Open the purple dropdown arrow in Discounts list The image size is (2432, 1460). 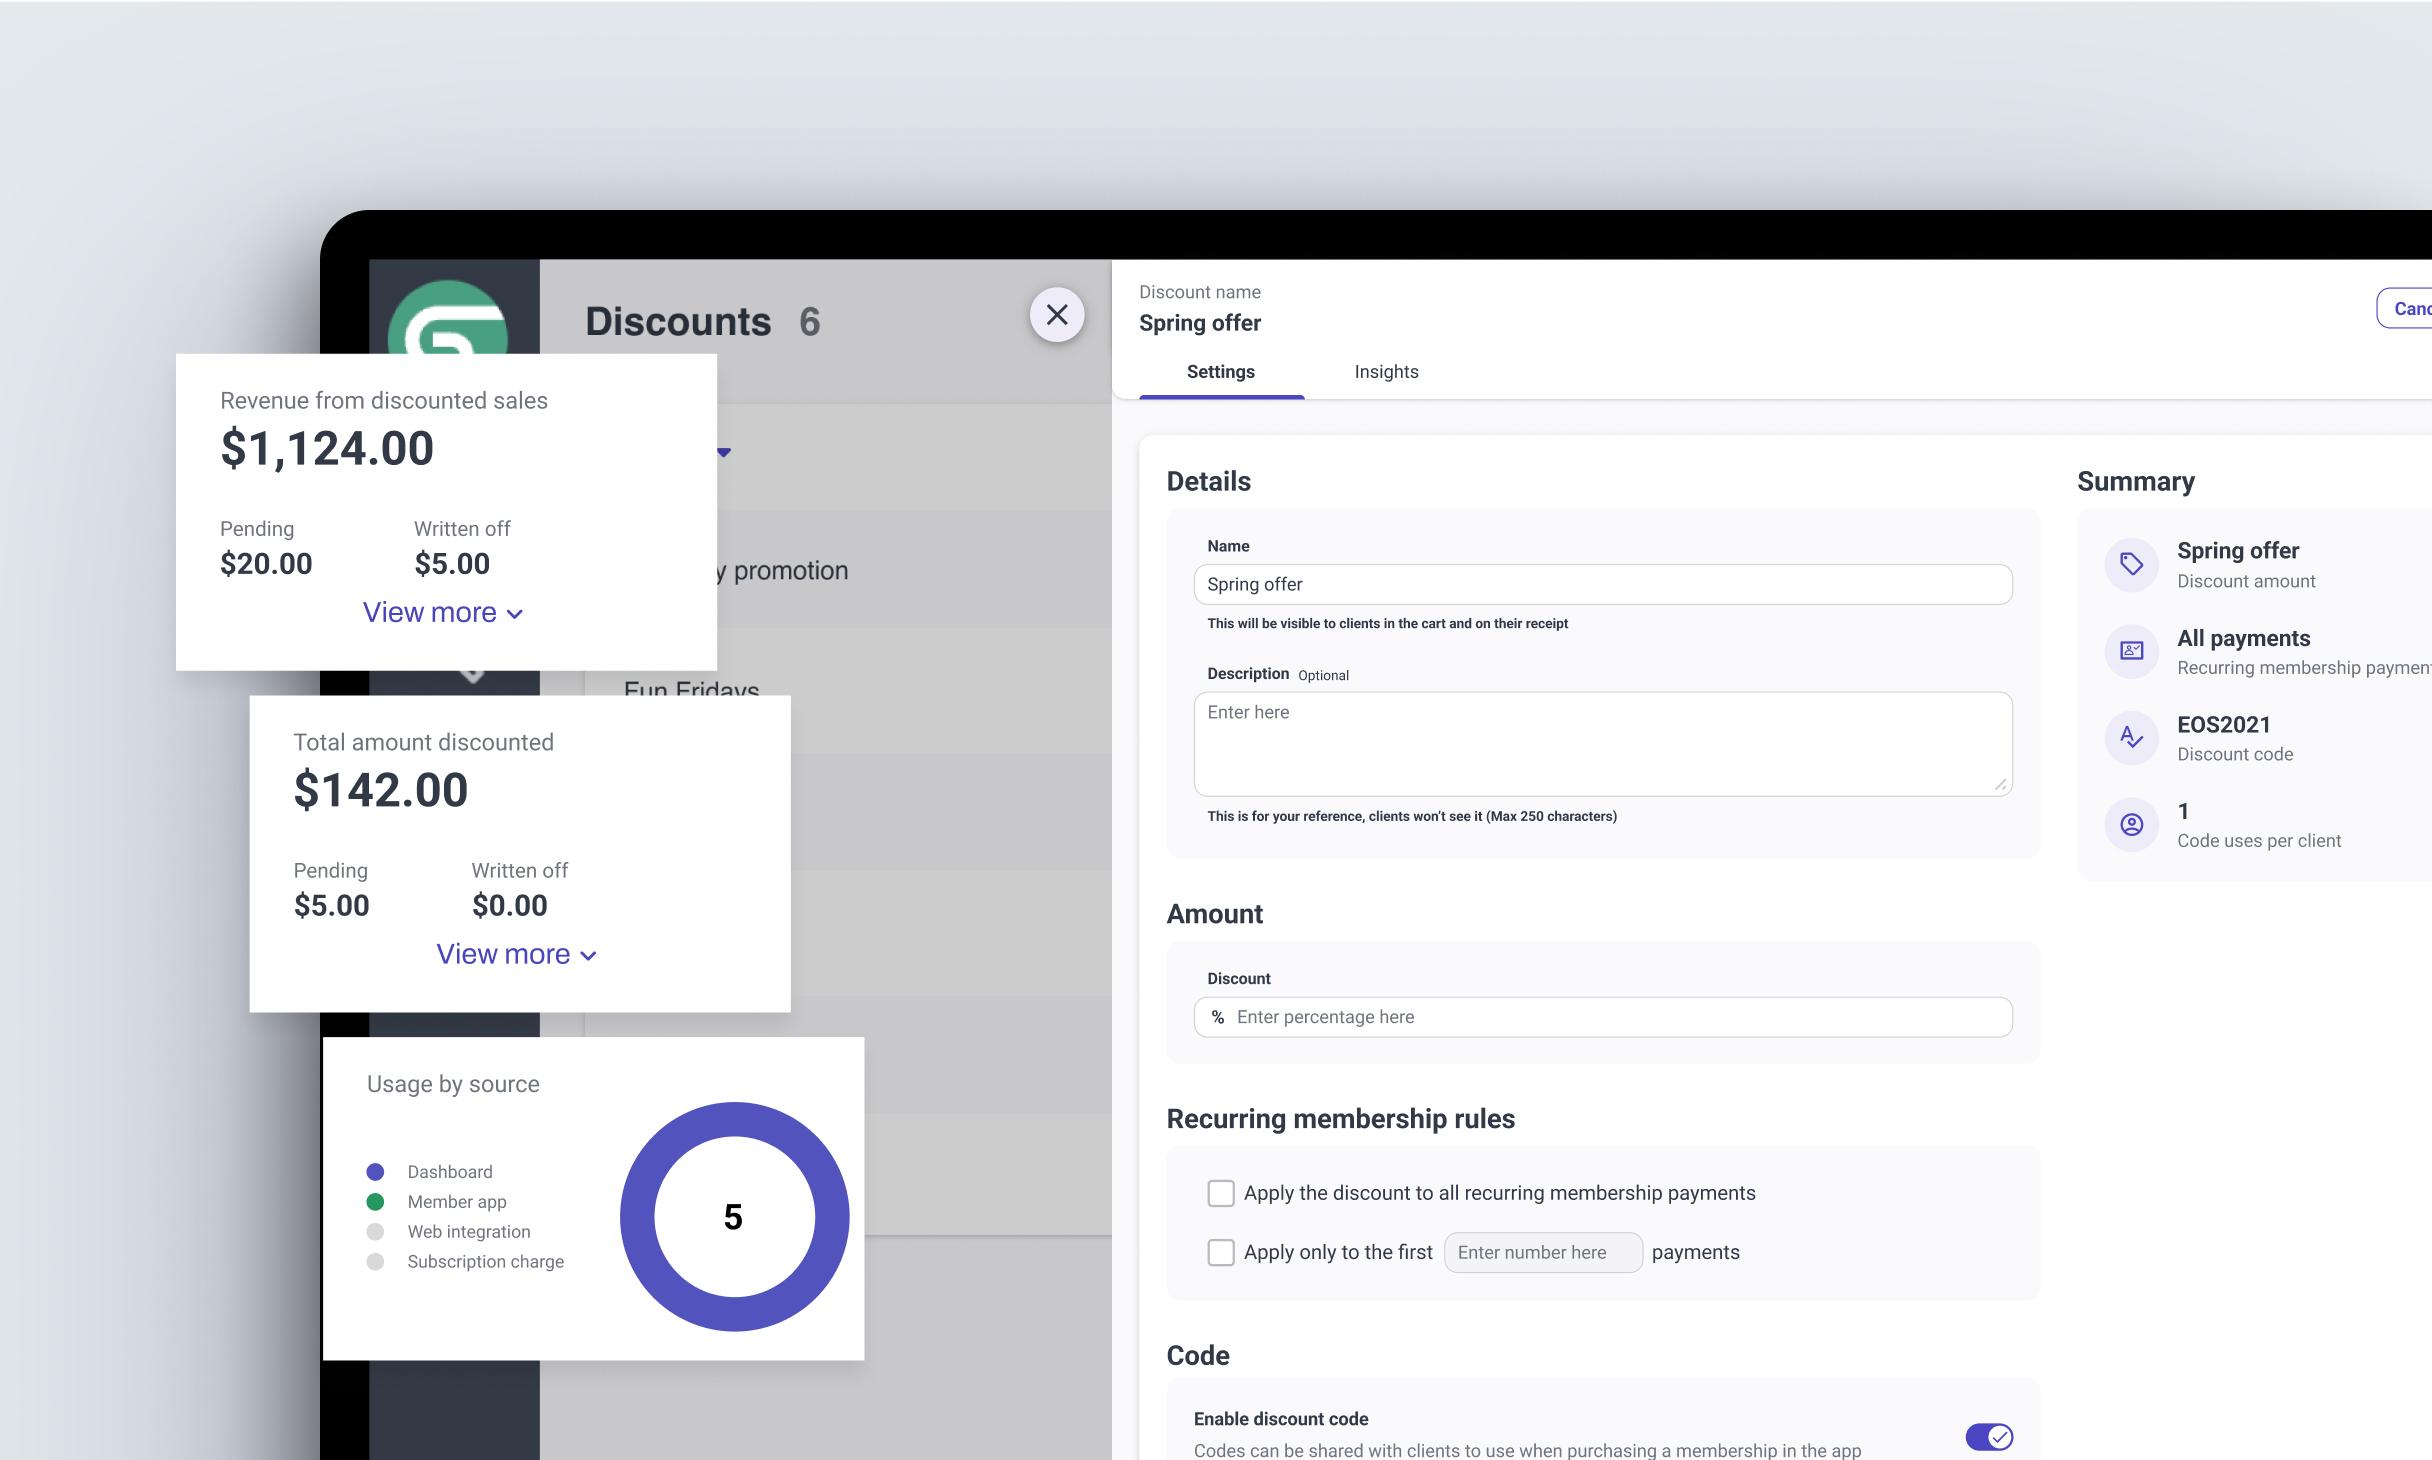click(x=724, y=452)
